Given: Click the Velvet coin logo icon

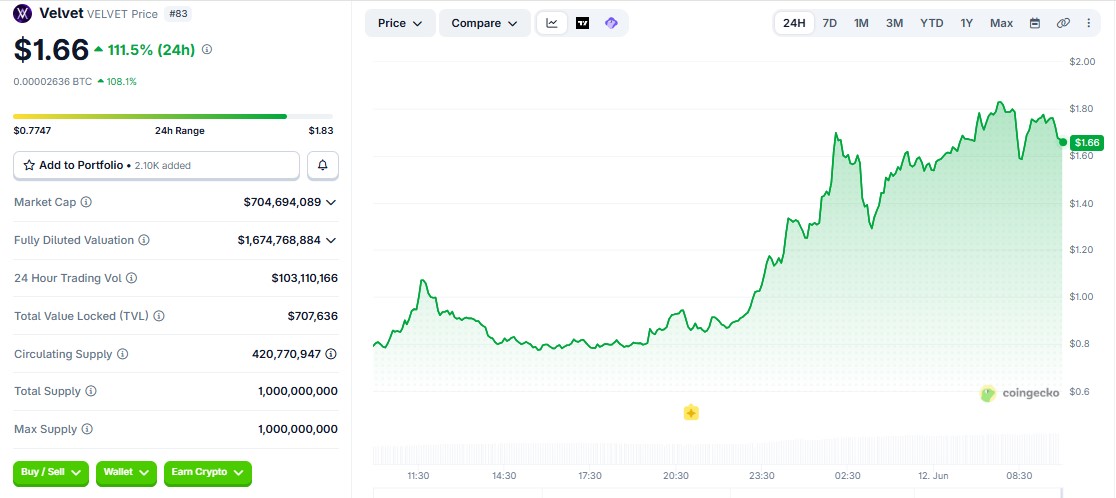Looking at the screenshot, I should (23, 13).
